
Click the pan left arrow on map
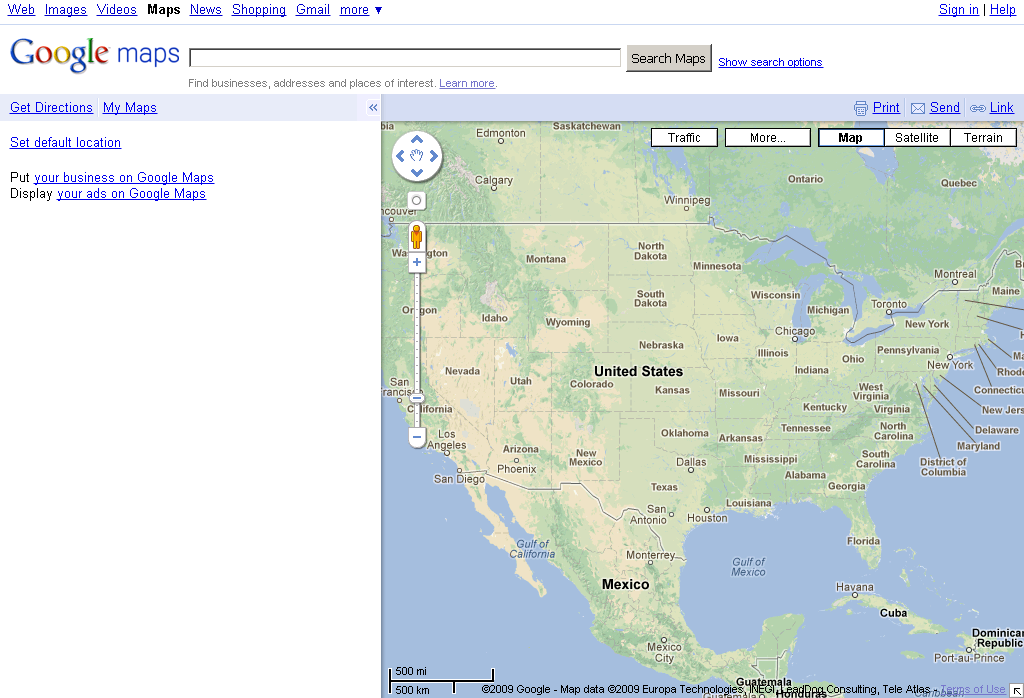[400, 156]
